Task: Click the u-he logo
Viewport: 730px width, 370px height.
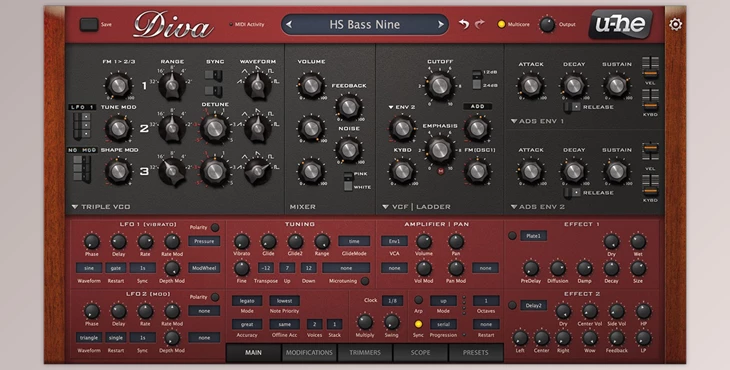Action: pos(620,24)
